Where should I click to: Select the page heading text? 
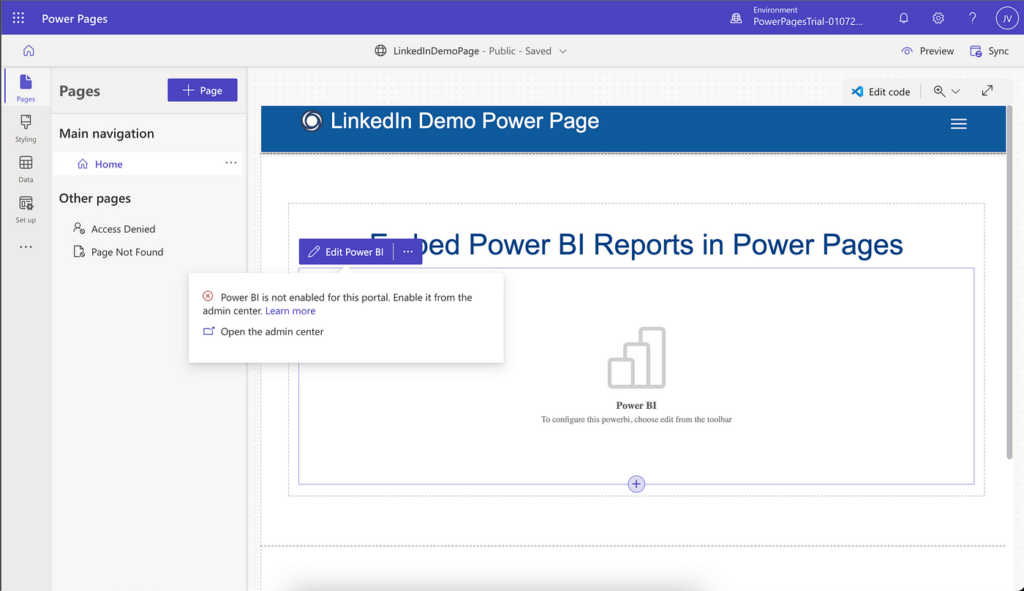pyautogui.click(x=637, y=245)
